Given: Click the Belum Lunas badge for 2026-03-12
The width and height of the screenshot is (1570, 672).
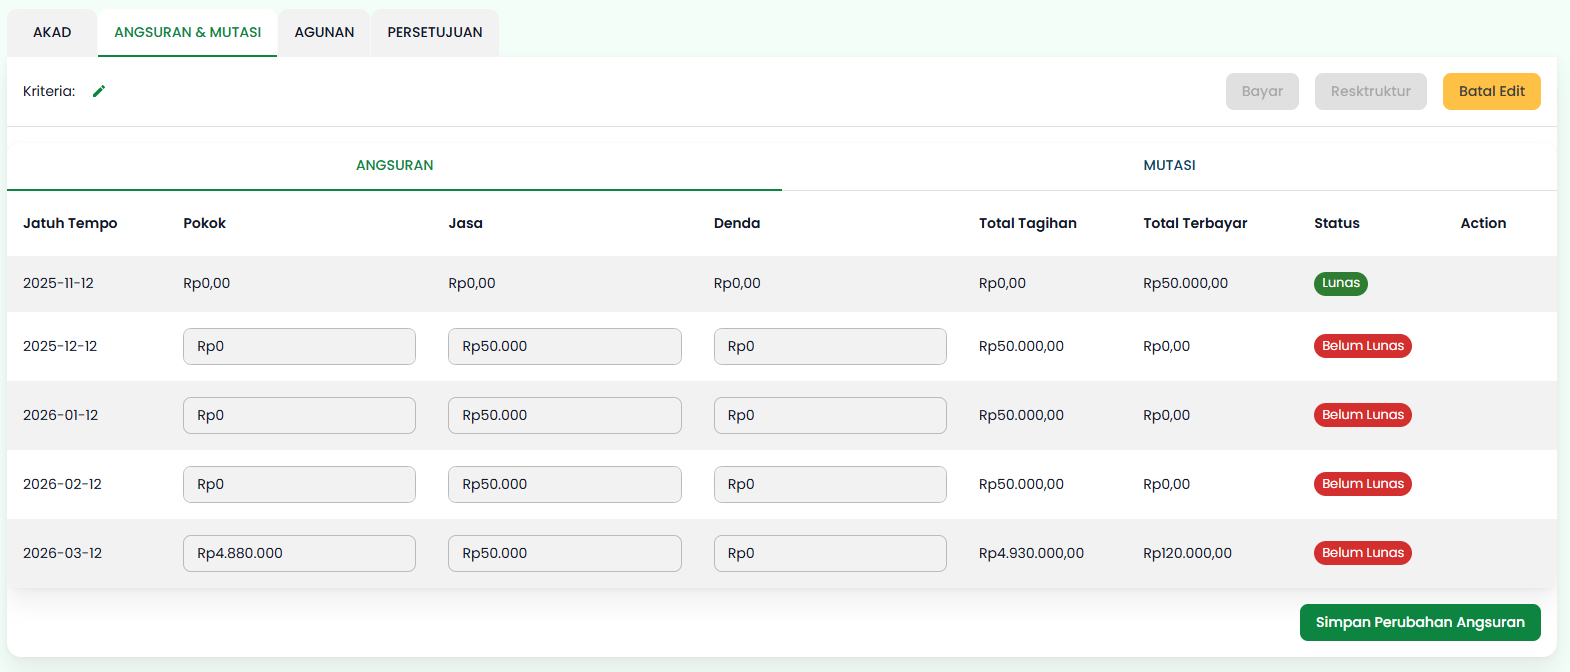Looking at the screenshot, I should point(1362,553).
